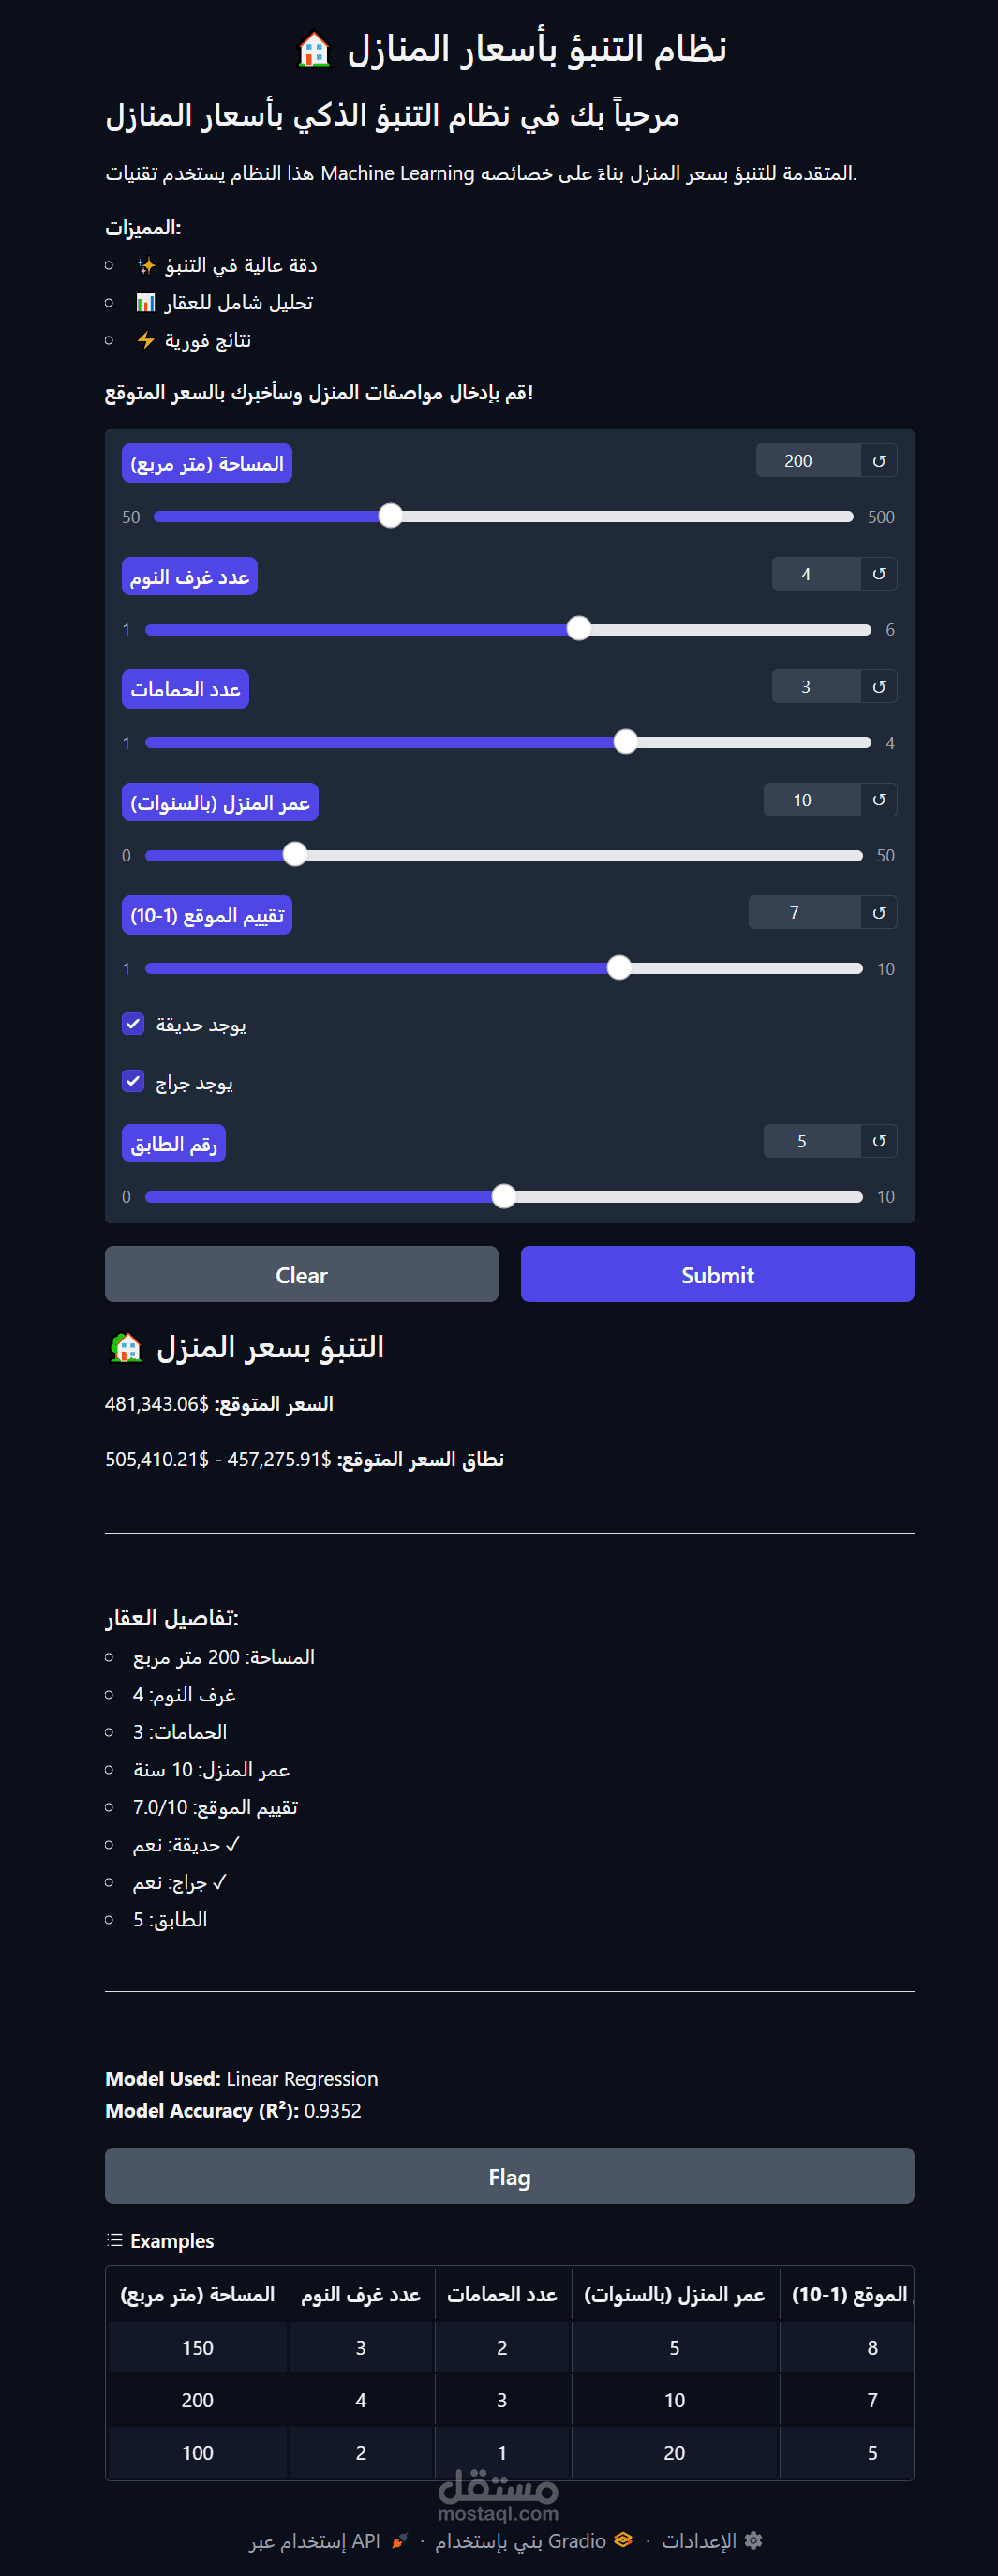Click reset icon for عدد الحمامات value
Viewport: 998px width, 2576px height.
pos(878,686)
